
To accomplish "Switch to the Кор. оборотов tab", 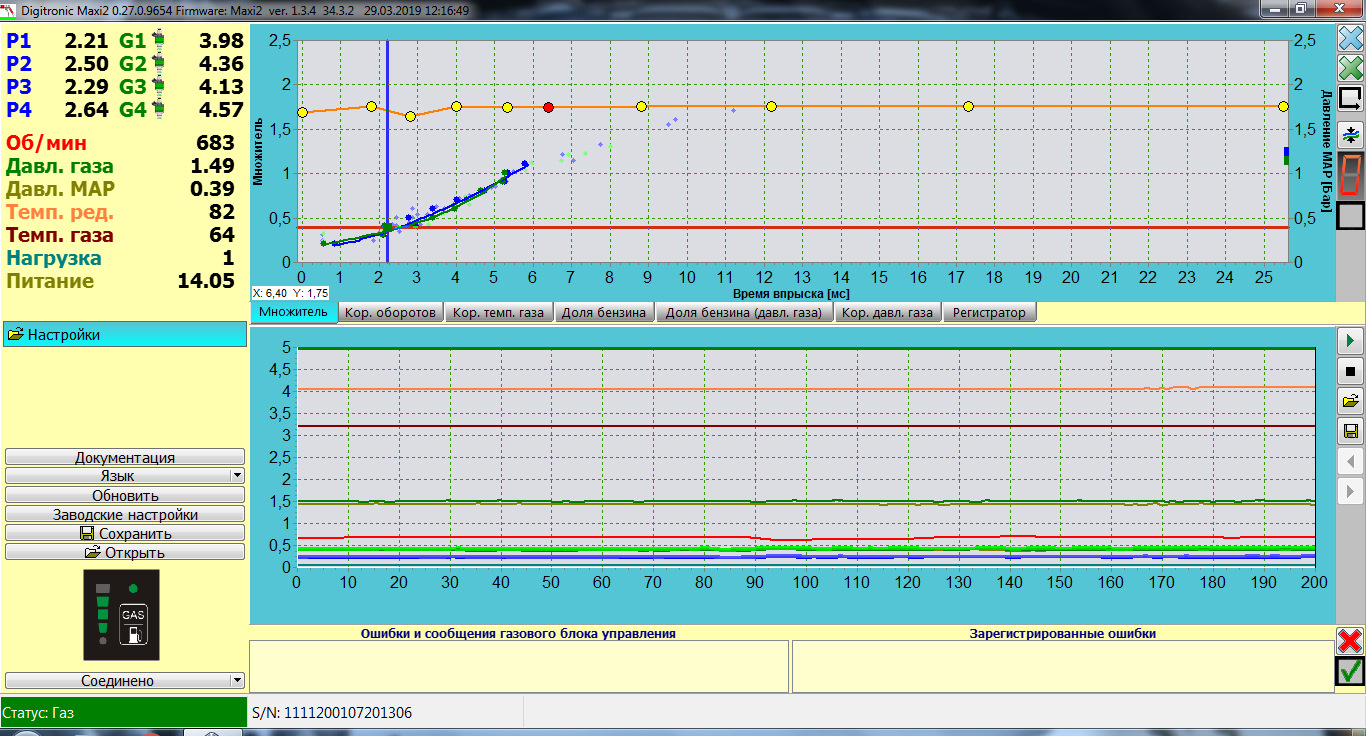I will click(x=390, y=313).
